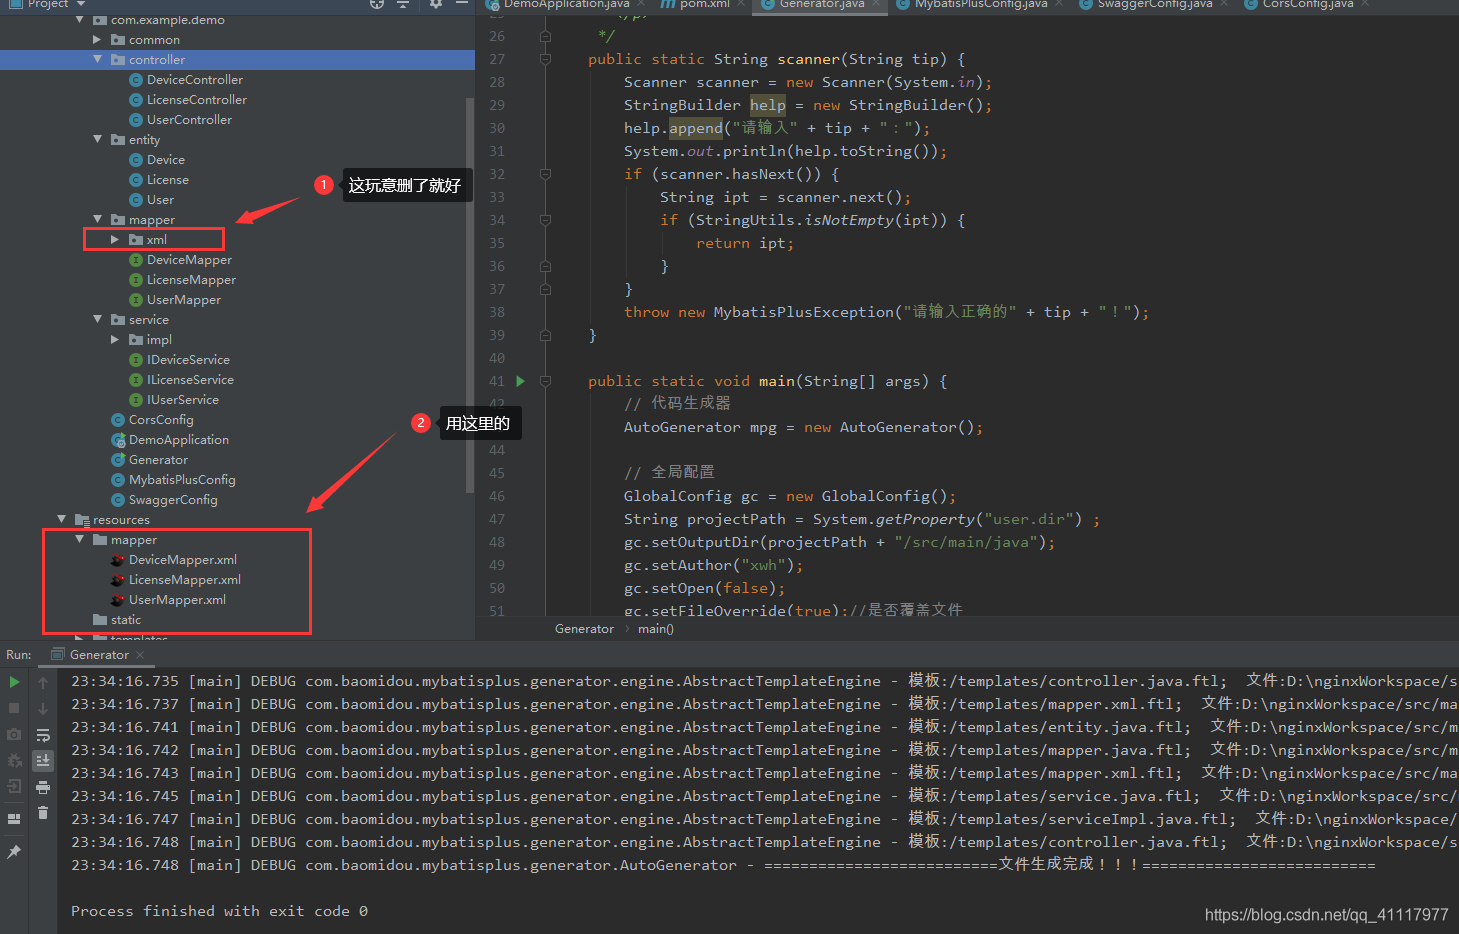This screenshot has width=1459, height=934.
Task: Toggle the Pin Tab icon
Action: tap(14, 852)
